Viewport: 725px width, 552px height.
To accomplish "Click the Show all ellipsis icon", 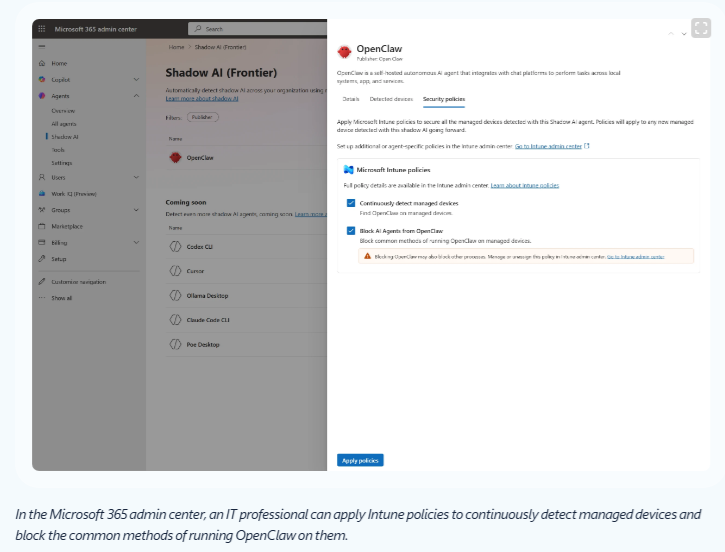I will pyautogui.click(x=42, y=298).
